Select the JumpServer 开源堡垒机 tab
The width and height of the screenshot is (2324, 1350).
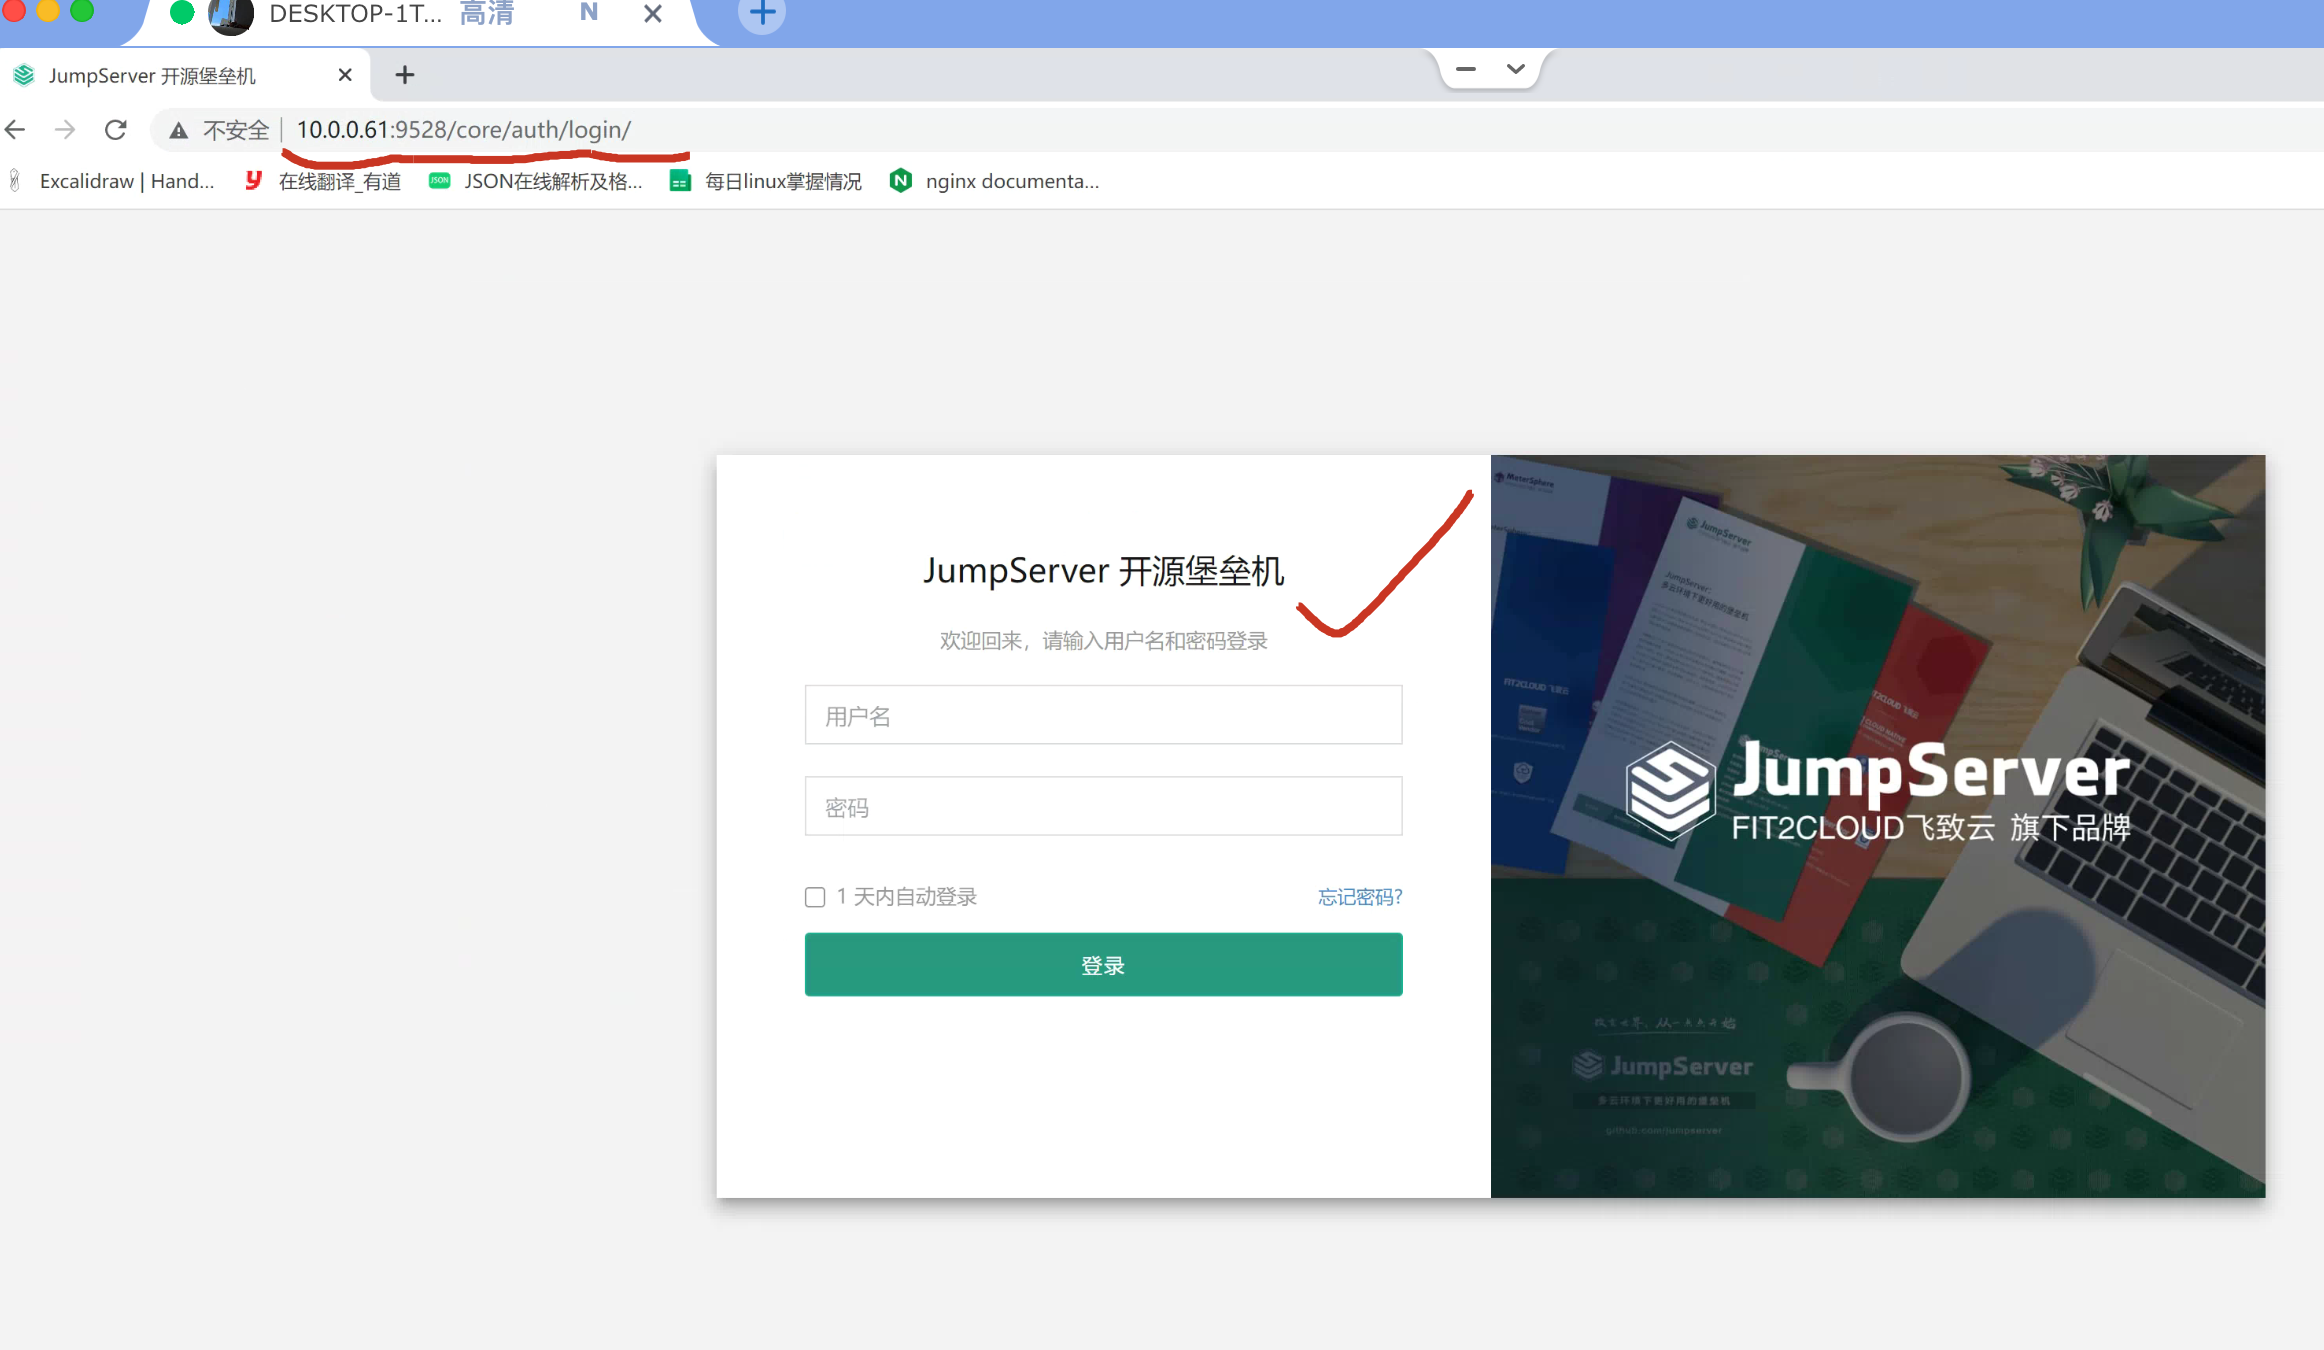pyautogui.click(x=152, y=76)
